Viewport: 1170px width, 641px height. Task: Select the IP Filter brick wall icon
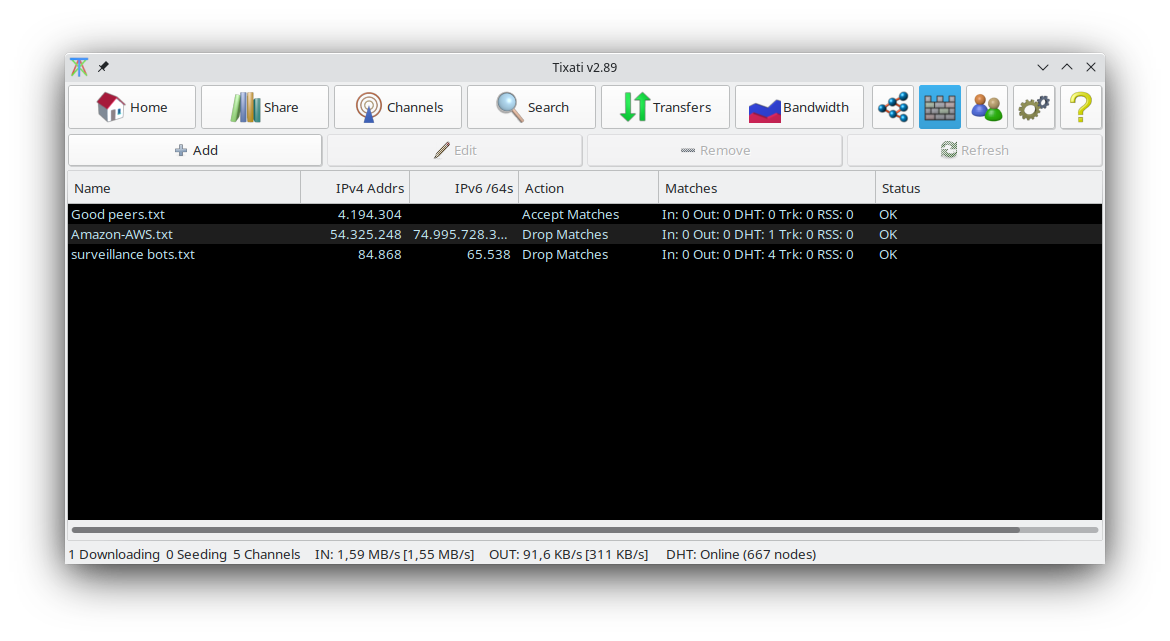[x=939, y=106]
